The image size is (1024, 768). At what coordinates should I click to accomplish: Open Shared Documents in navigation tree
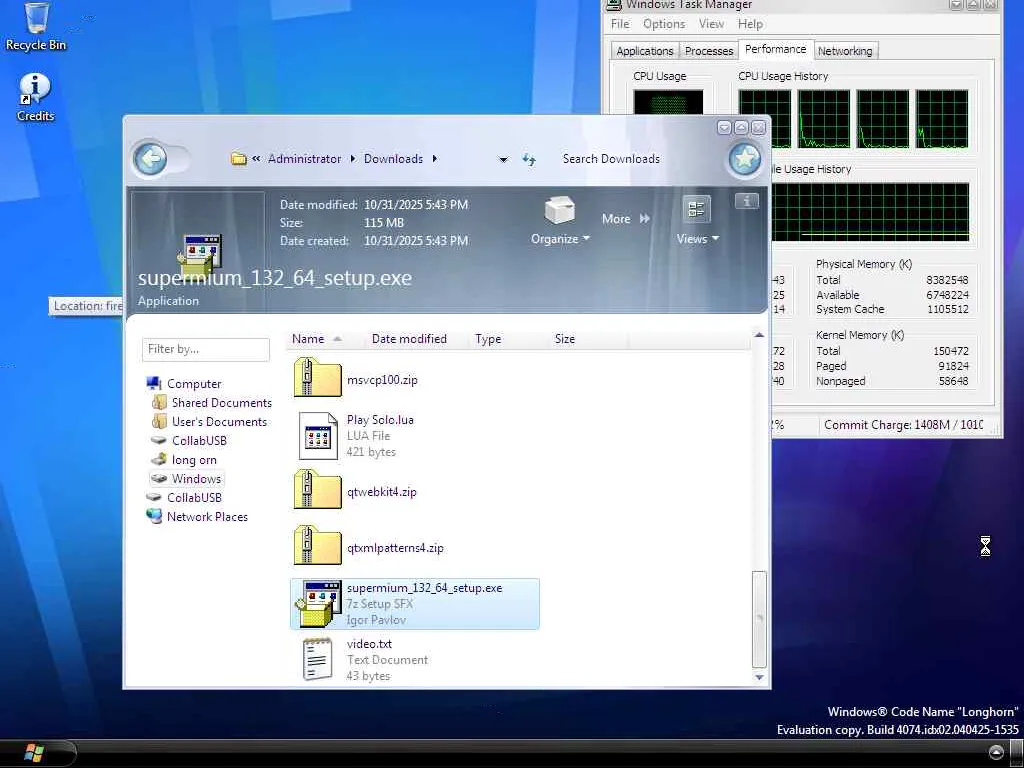(221, 403)
